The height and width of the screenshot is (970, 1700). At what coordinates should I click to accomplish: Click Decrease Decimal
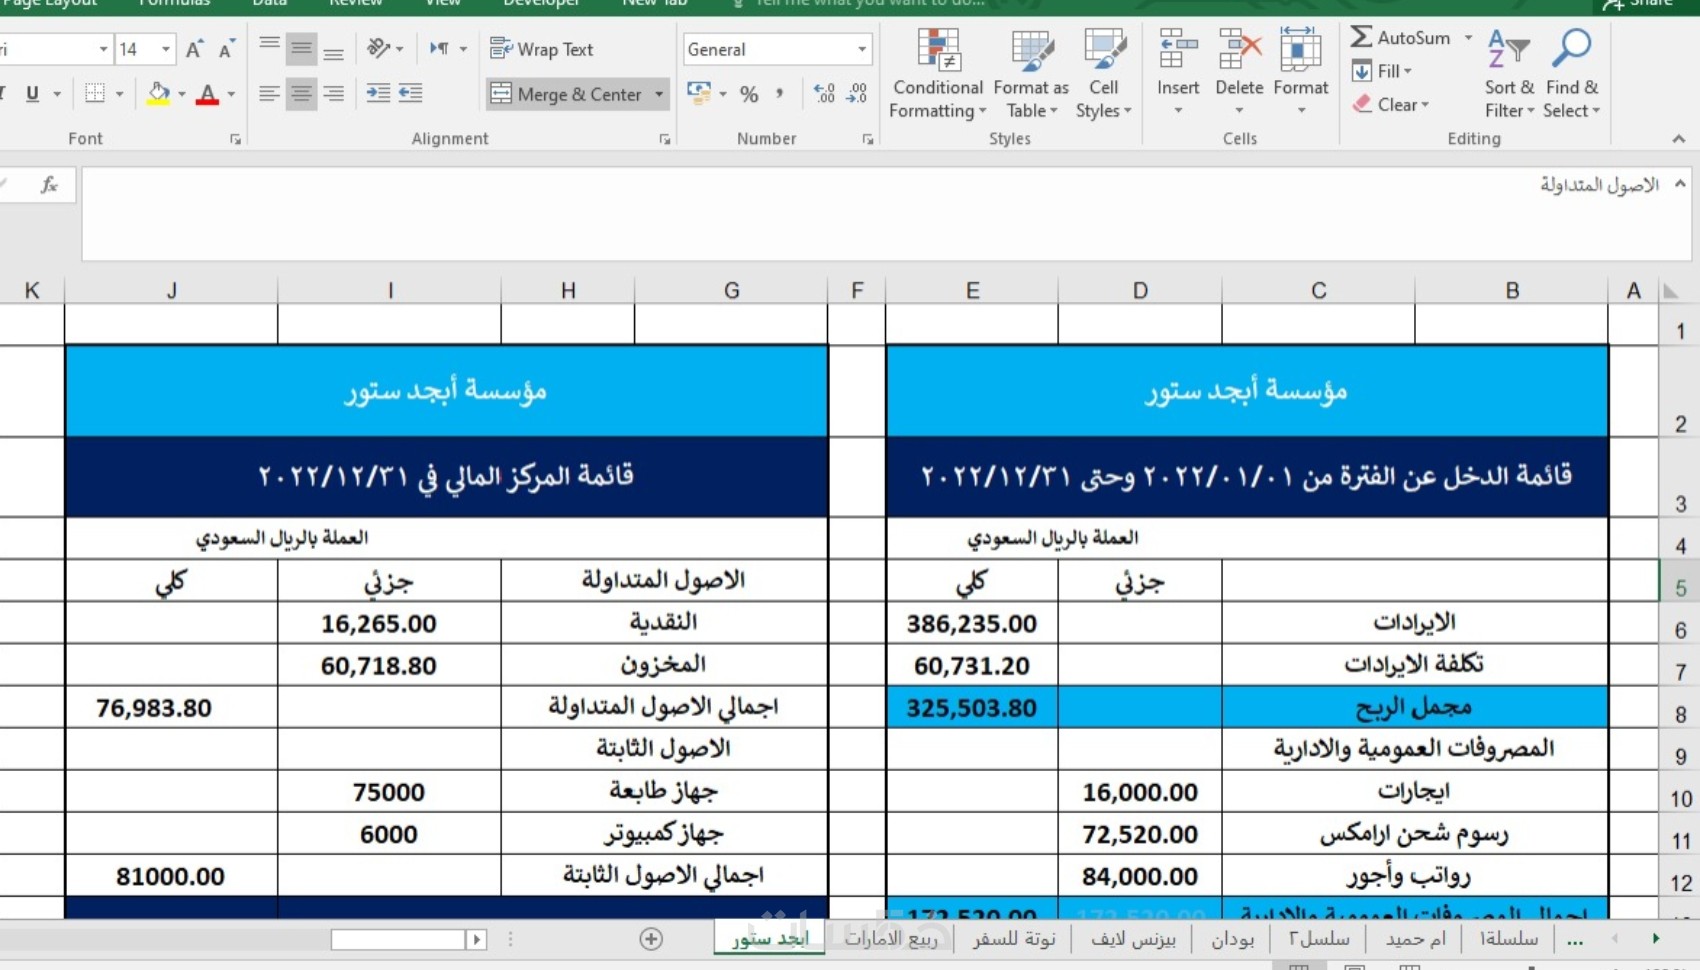click(x=857, y=93)
